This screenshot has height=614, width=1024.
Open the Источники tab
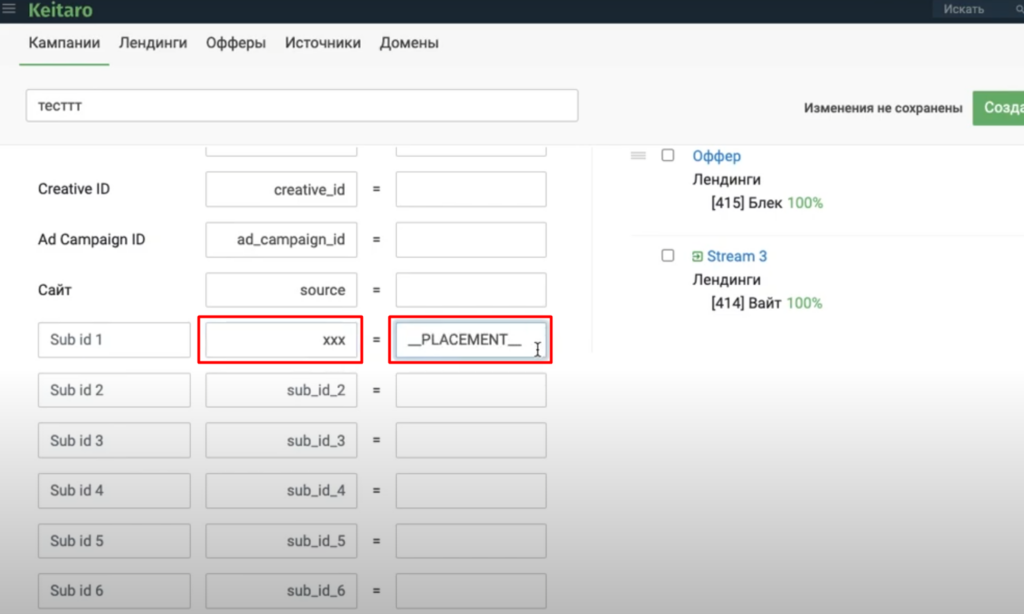coord(323,43)
